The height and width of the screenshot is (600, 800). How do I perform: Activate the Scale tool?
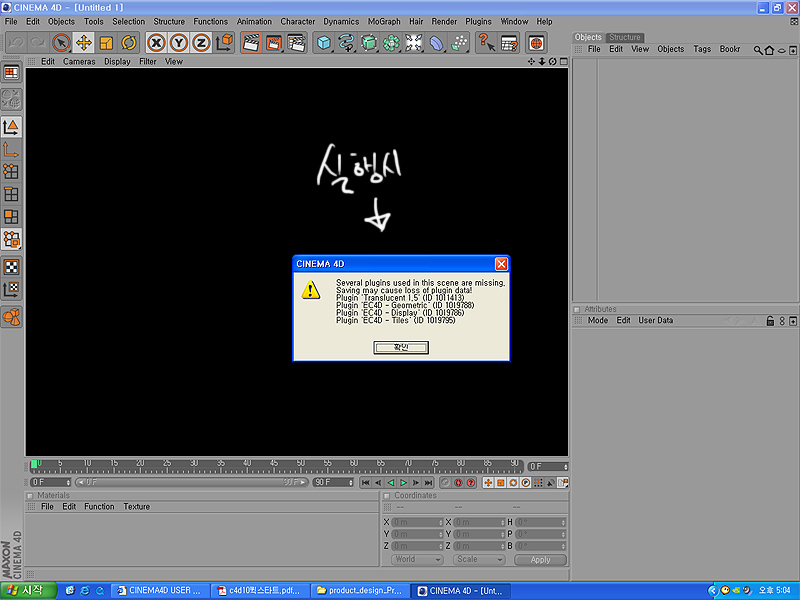[106, 43]
